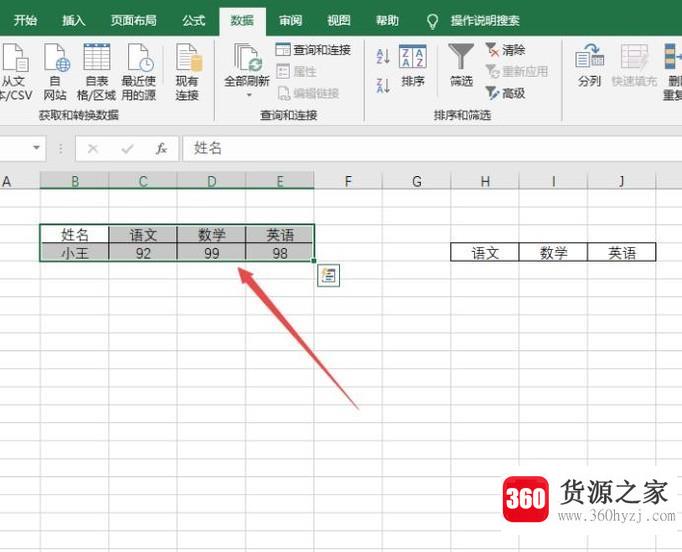
Task: Expand the Name Box dropdown arrow
Action: coord(37,147)
